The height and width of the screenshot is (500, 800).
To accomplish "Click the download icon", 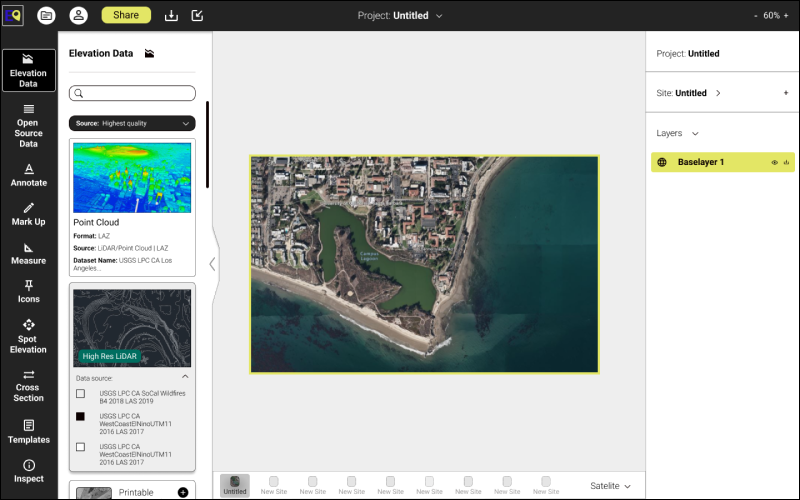I will point(171,15).
